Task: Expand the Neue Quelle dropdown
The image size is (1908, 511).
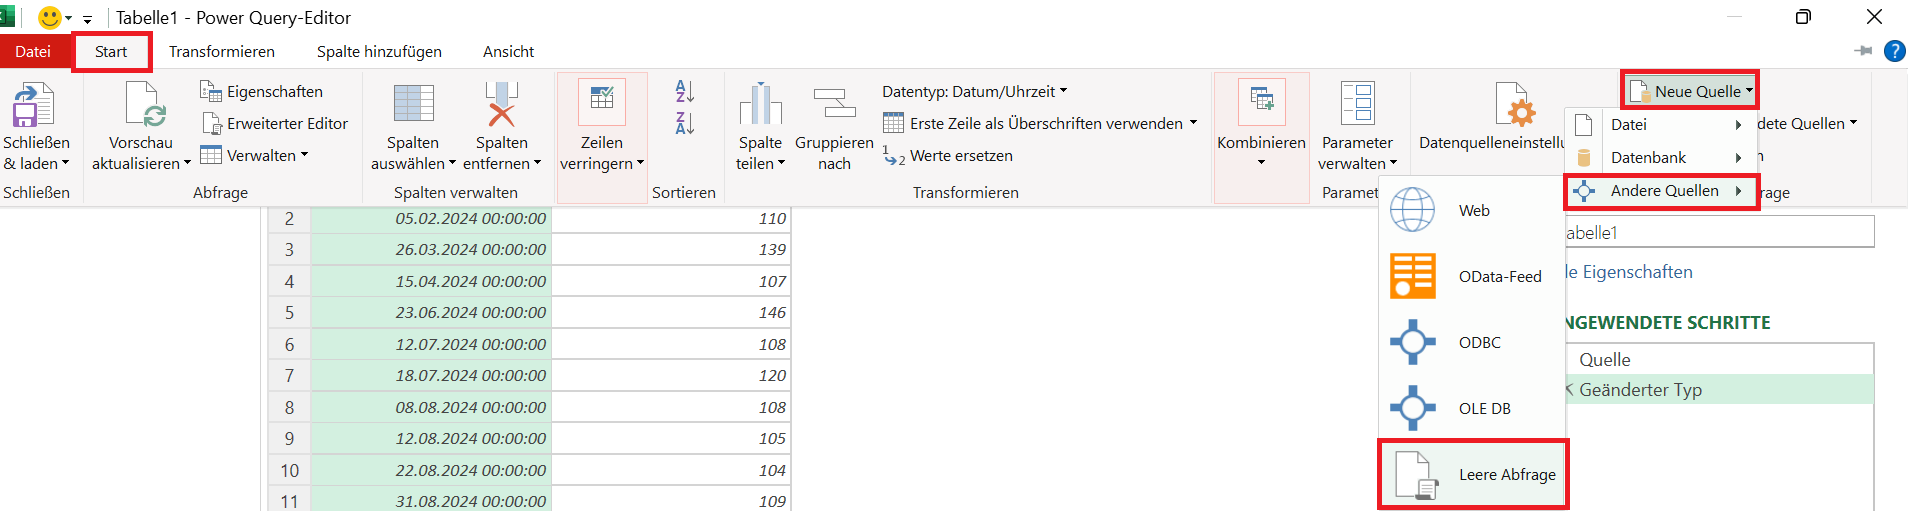Action: (1690, 91)
